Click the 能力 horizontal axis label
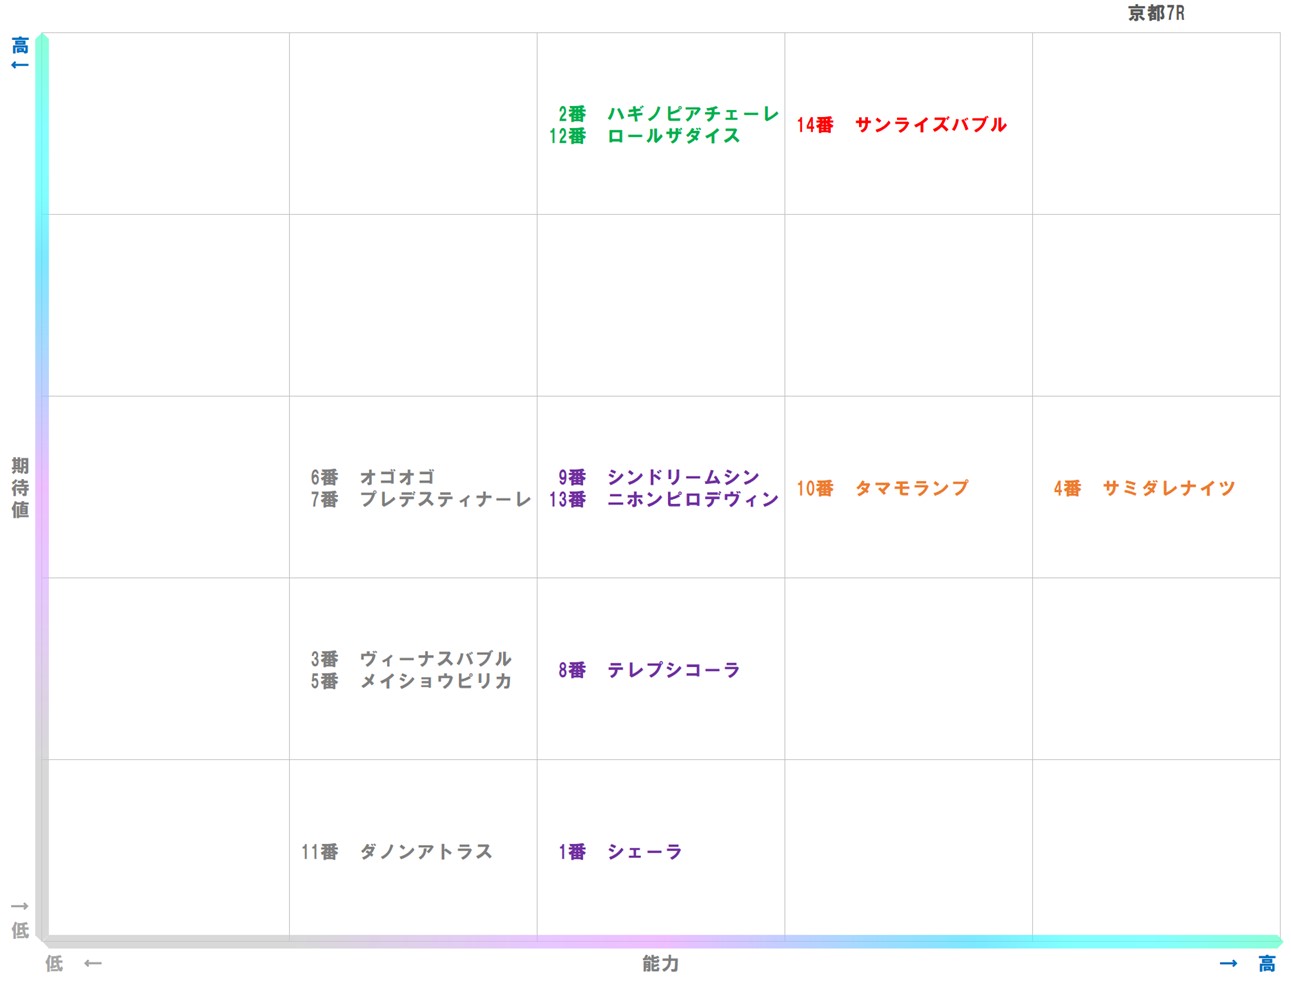 pos(660,963)
